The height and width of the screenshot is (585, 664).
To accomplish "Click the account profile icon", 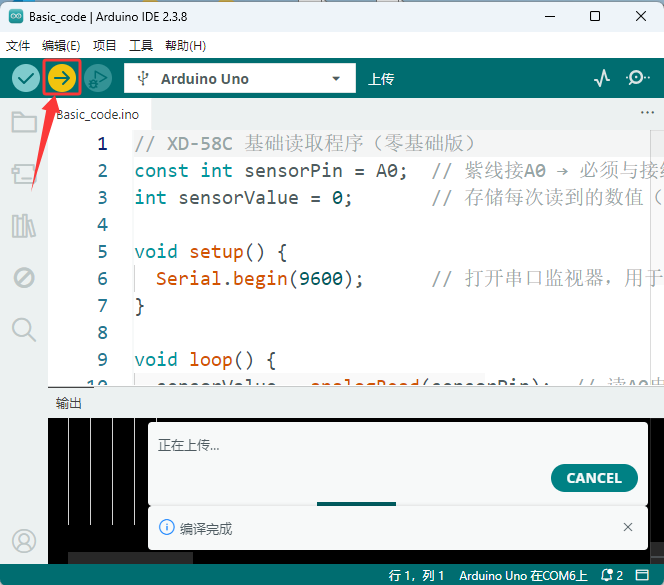I will 24,541.
